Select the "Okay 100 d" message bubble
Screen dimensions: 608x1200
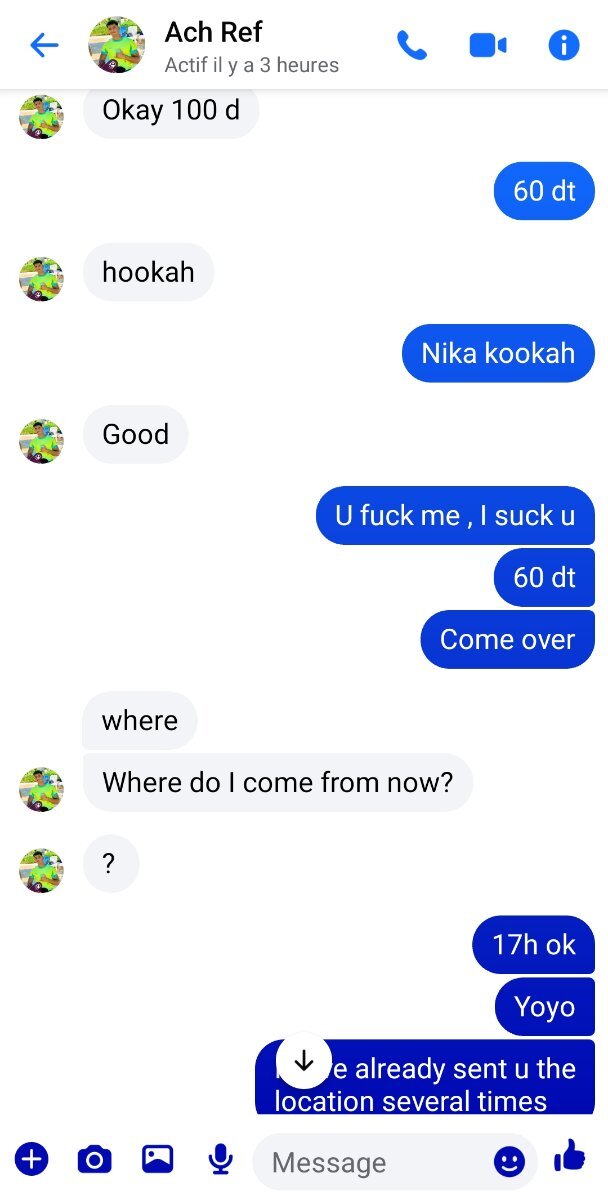[171, 110]
